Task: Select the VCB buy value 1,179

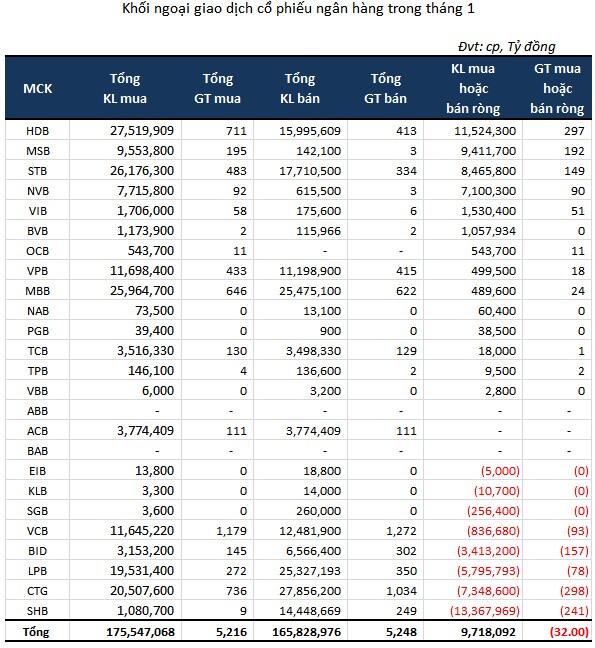Action: (231, 531)
